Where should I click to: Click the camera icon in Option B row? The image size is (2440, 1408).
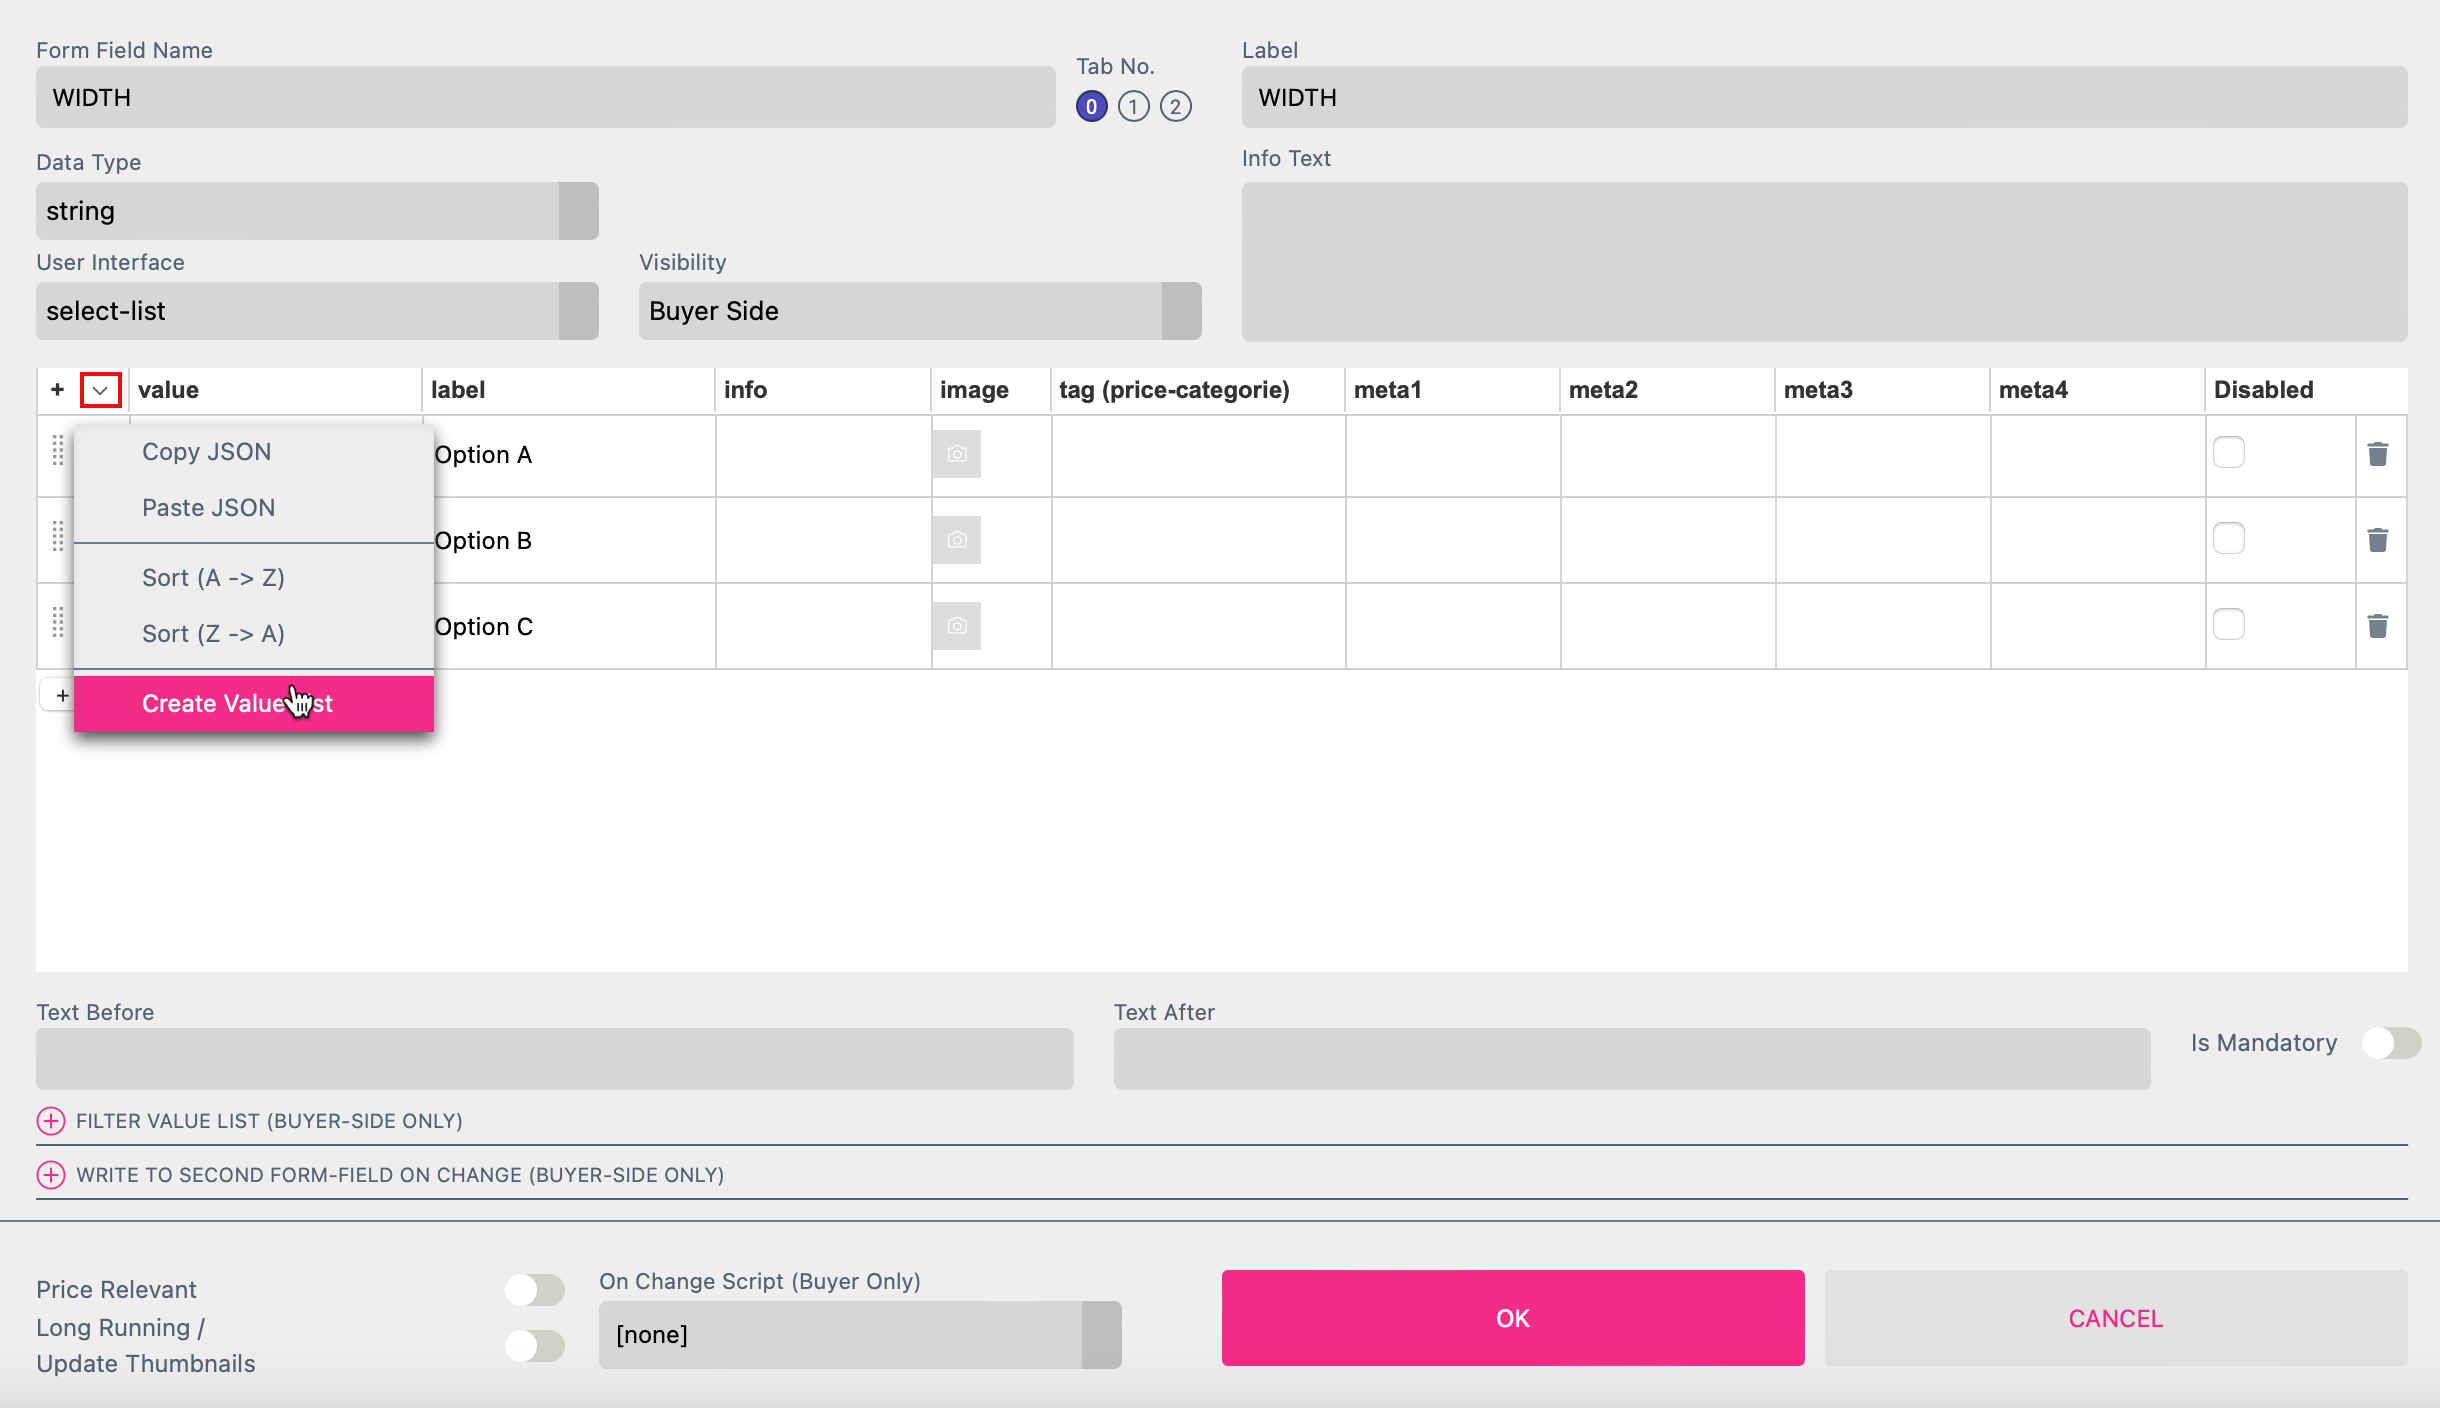(957, 539)
